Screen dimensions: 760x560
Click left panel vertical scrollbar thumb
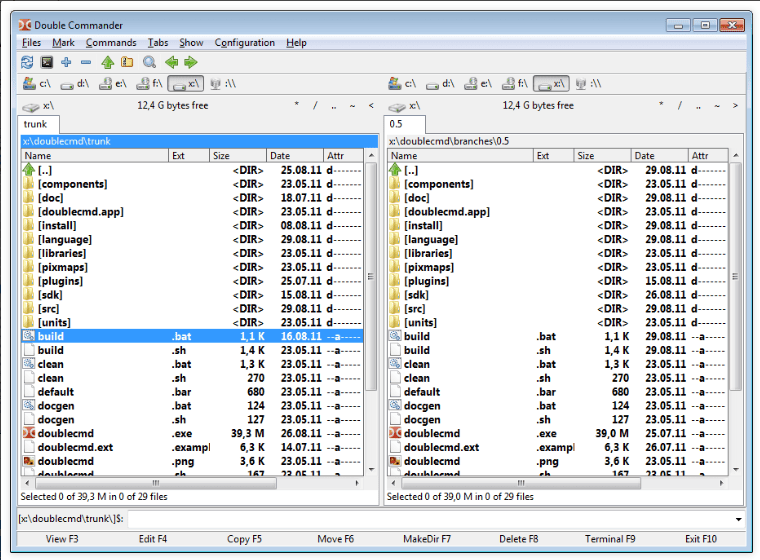371,276
